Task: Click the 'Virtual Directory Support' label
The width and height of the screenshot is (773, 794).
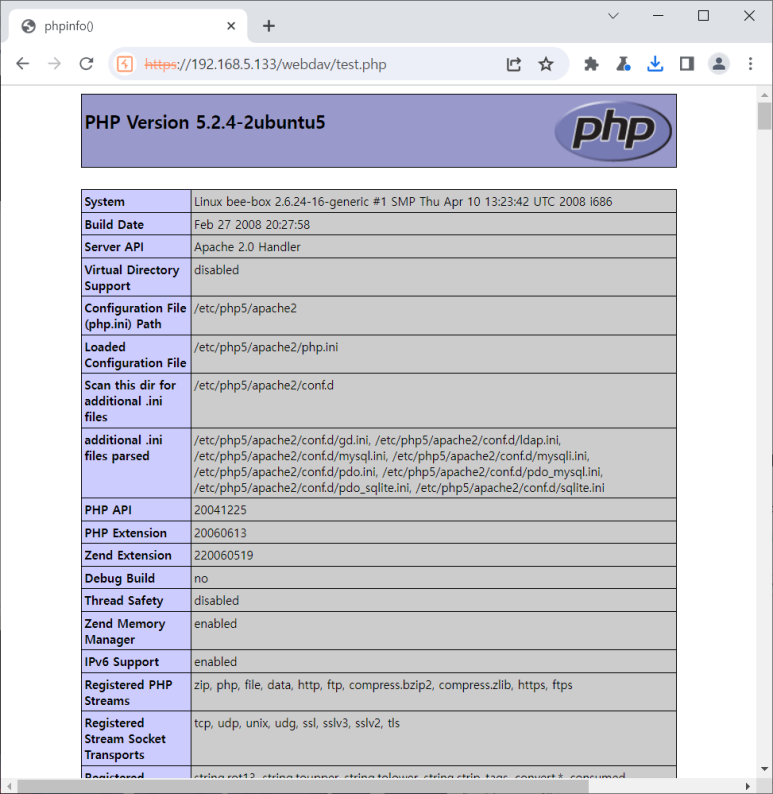Action: pos(132,277)
